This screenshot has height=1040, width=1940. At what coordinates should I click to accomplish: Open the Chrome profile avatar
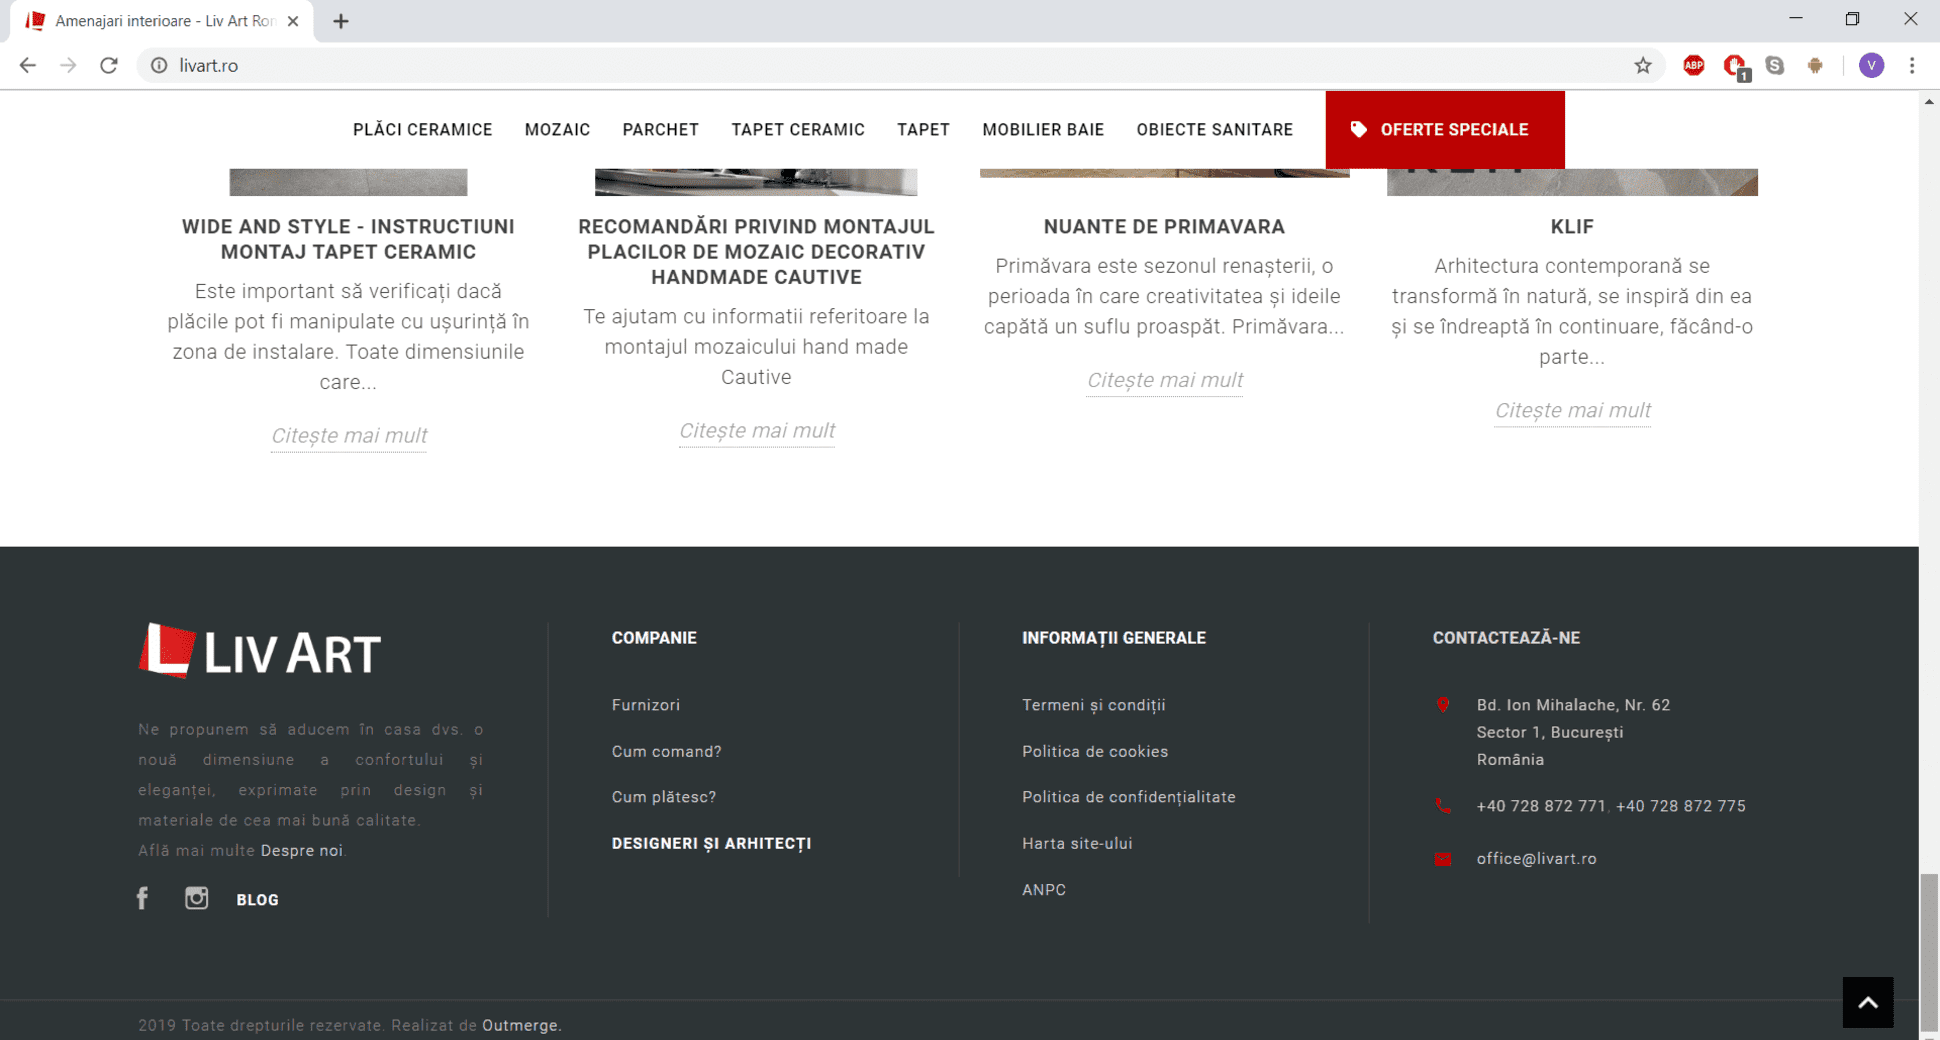(1871, 66)
